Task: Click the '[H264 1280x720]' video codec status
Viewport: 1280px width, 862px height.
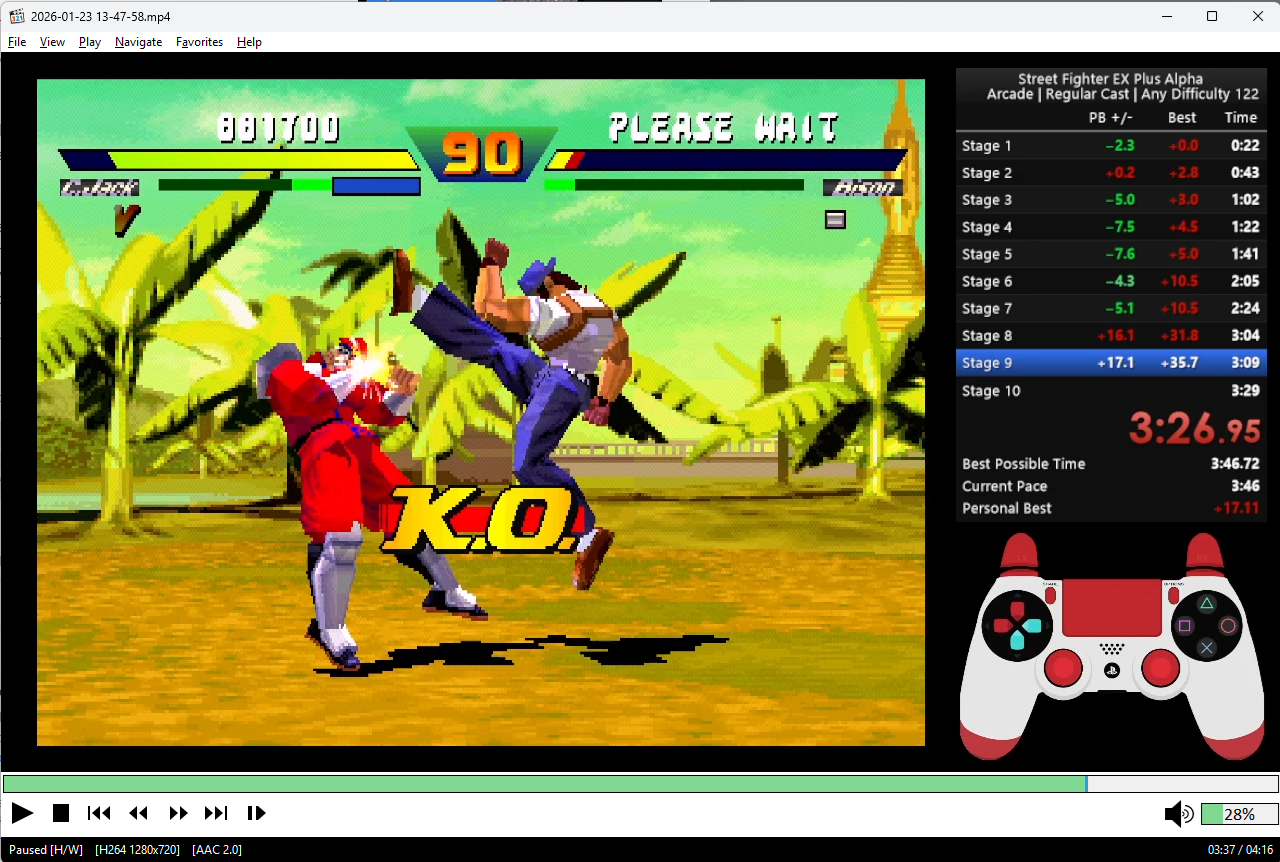Action: coord(138,850)
